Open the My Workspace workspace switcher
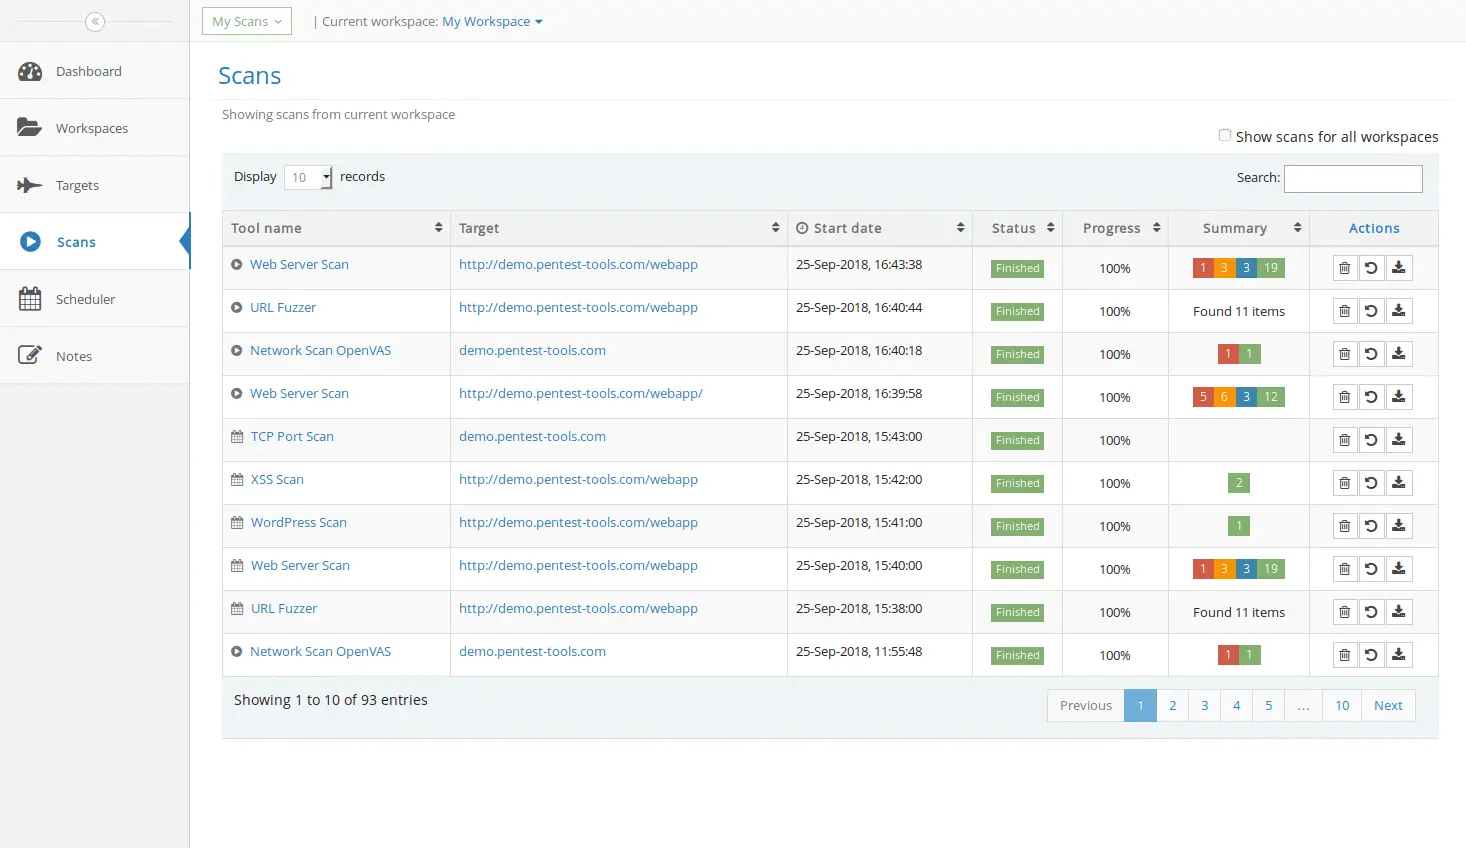Viewport: 1466px width, 848px height. click(x=492, y=21)
